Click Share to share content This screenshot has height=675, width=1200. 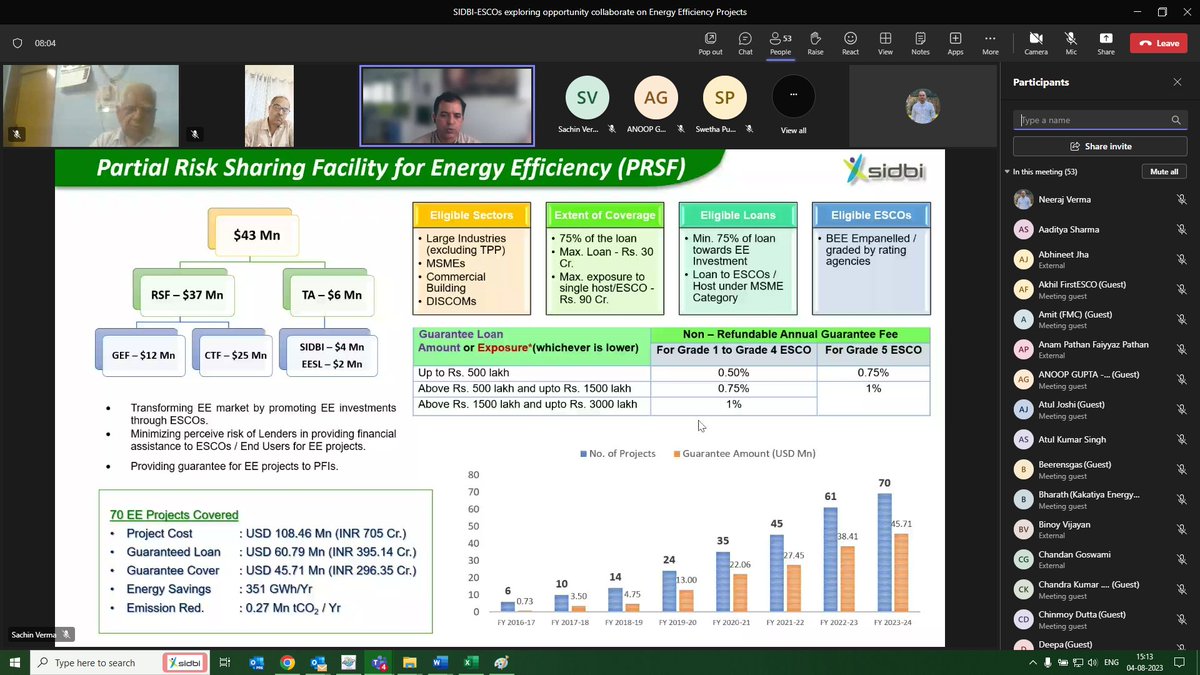tap(1106, 43)
